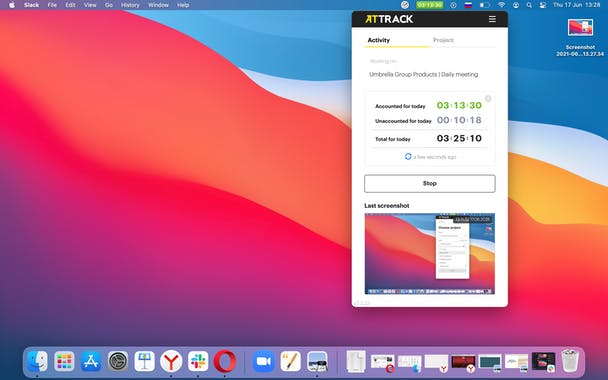Click the sync refresh icon beside 'a few seconds ago'

[x=408, y=157]
